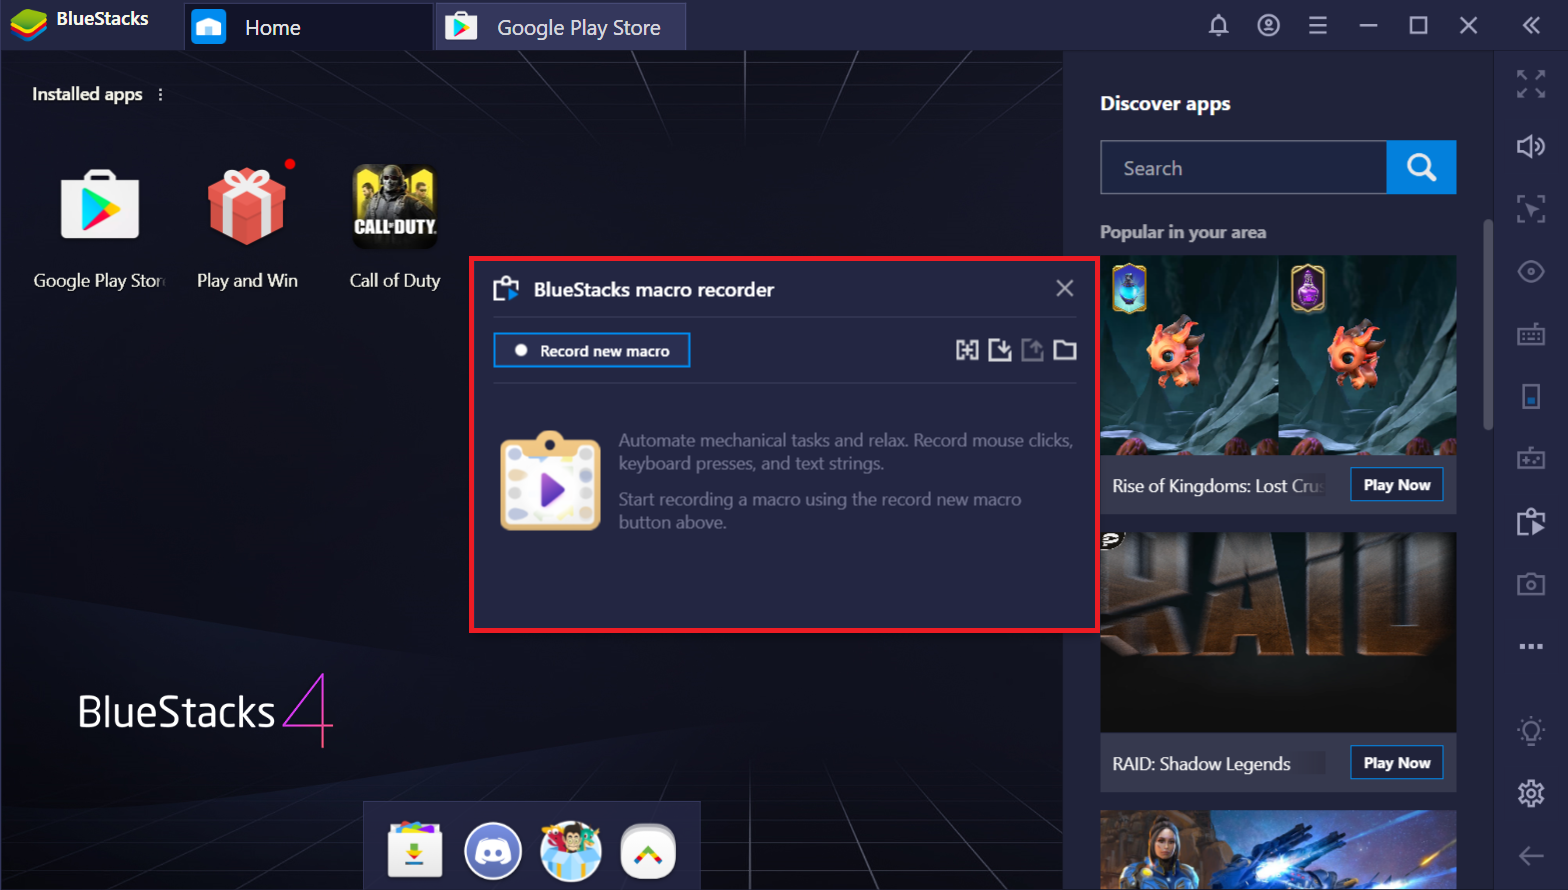Click the rotate screen phone icon

point(1531,396)
